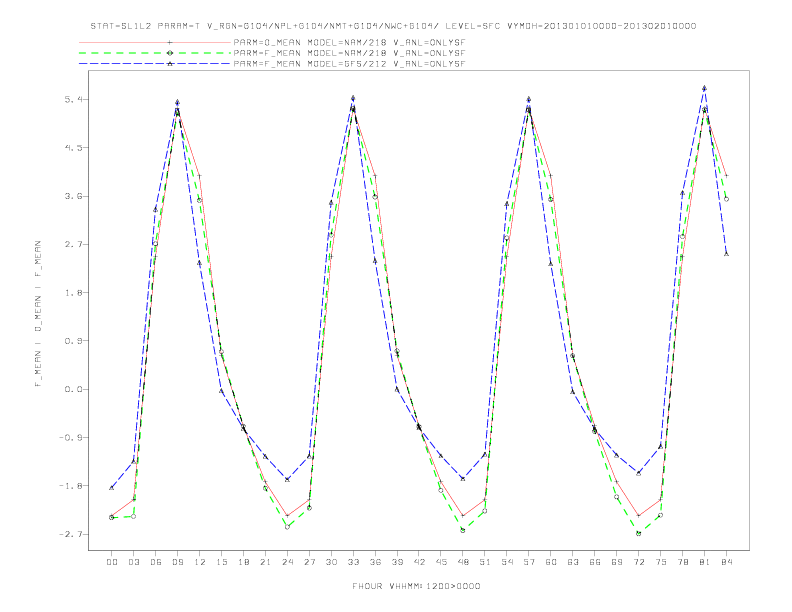Click the x-axis tick label 60
Screen dimensions: 792x612
(x=551, y=562)
